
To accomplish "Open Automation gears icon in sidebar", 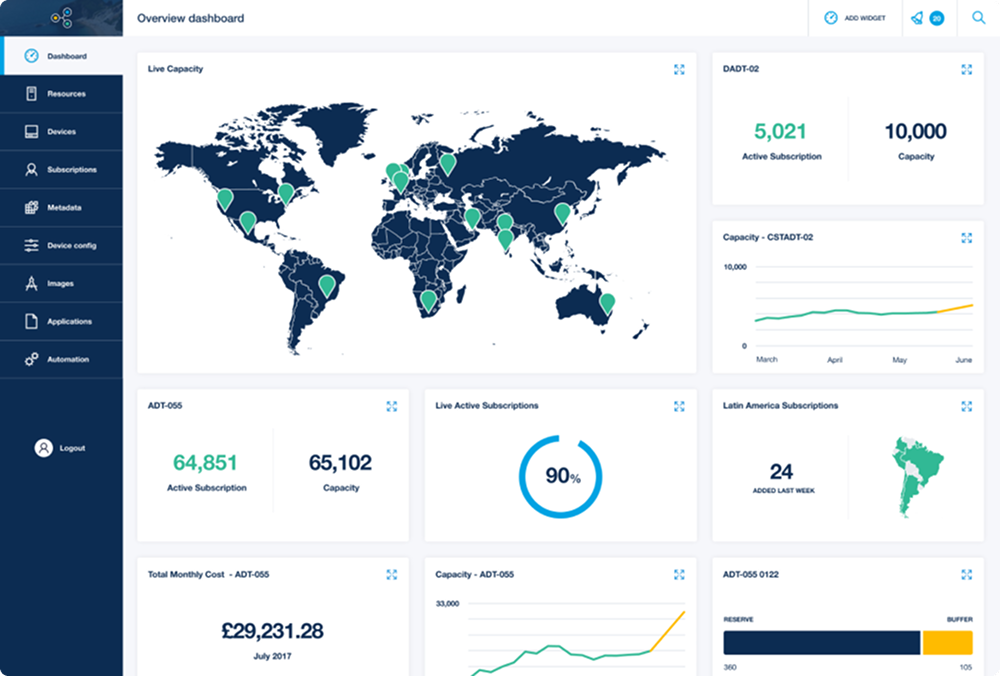I will (31, 360).
